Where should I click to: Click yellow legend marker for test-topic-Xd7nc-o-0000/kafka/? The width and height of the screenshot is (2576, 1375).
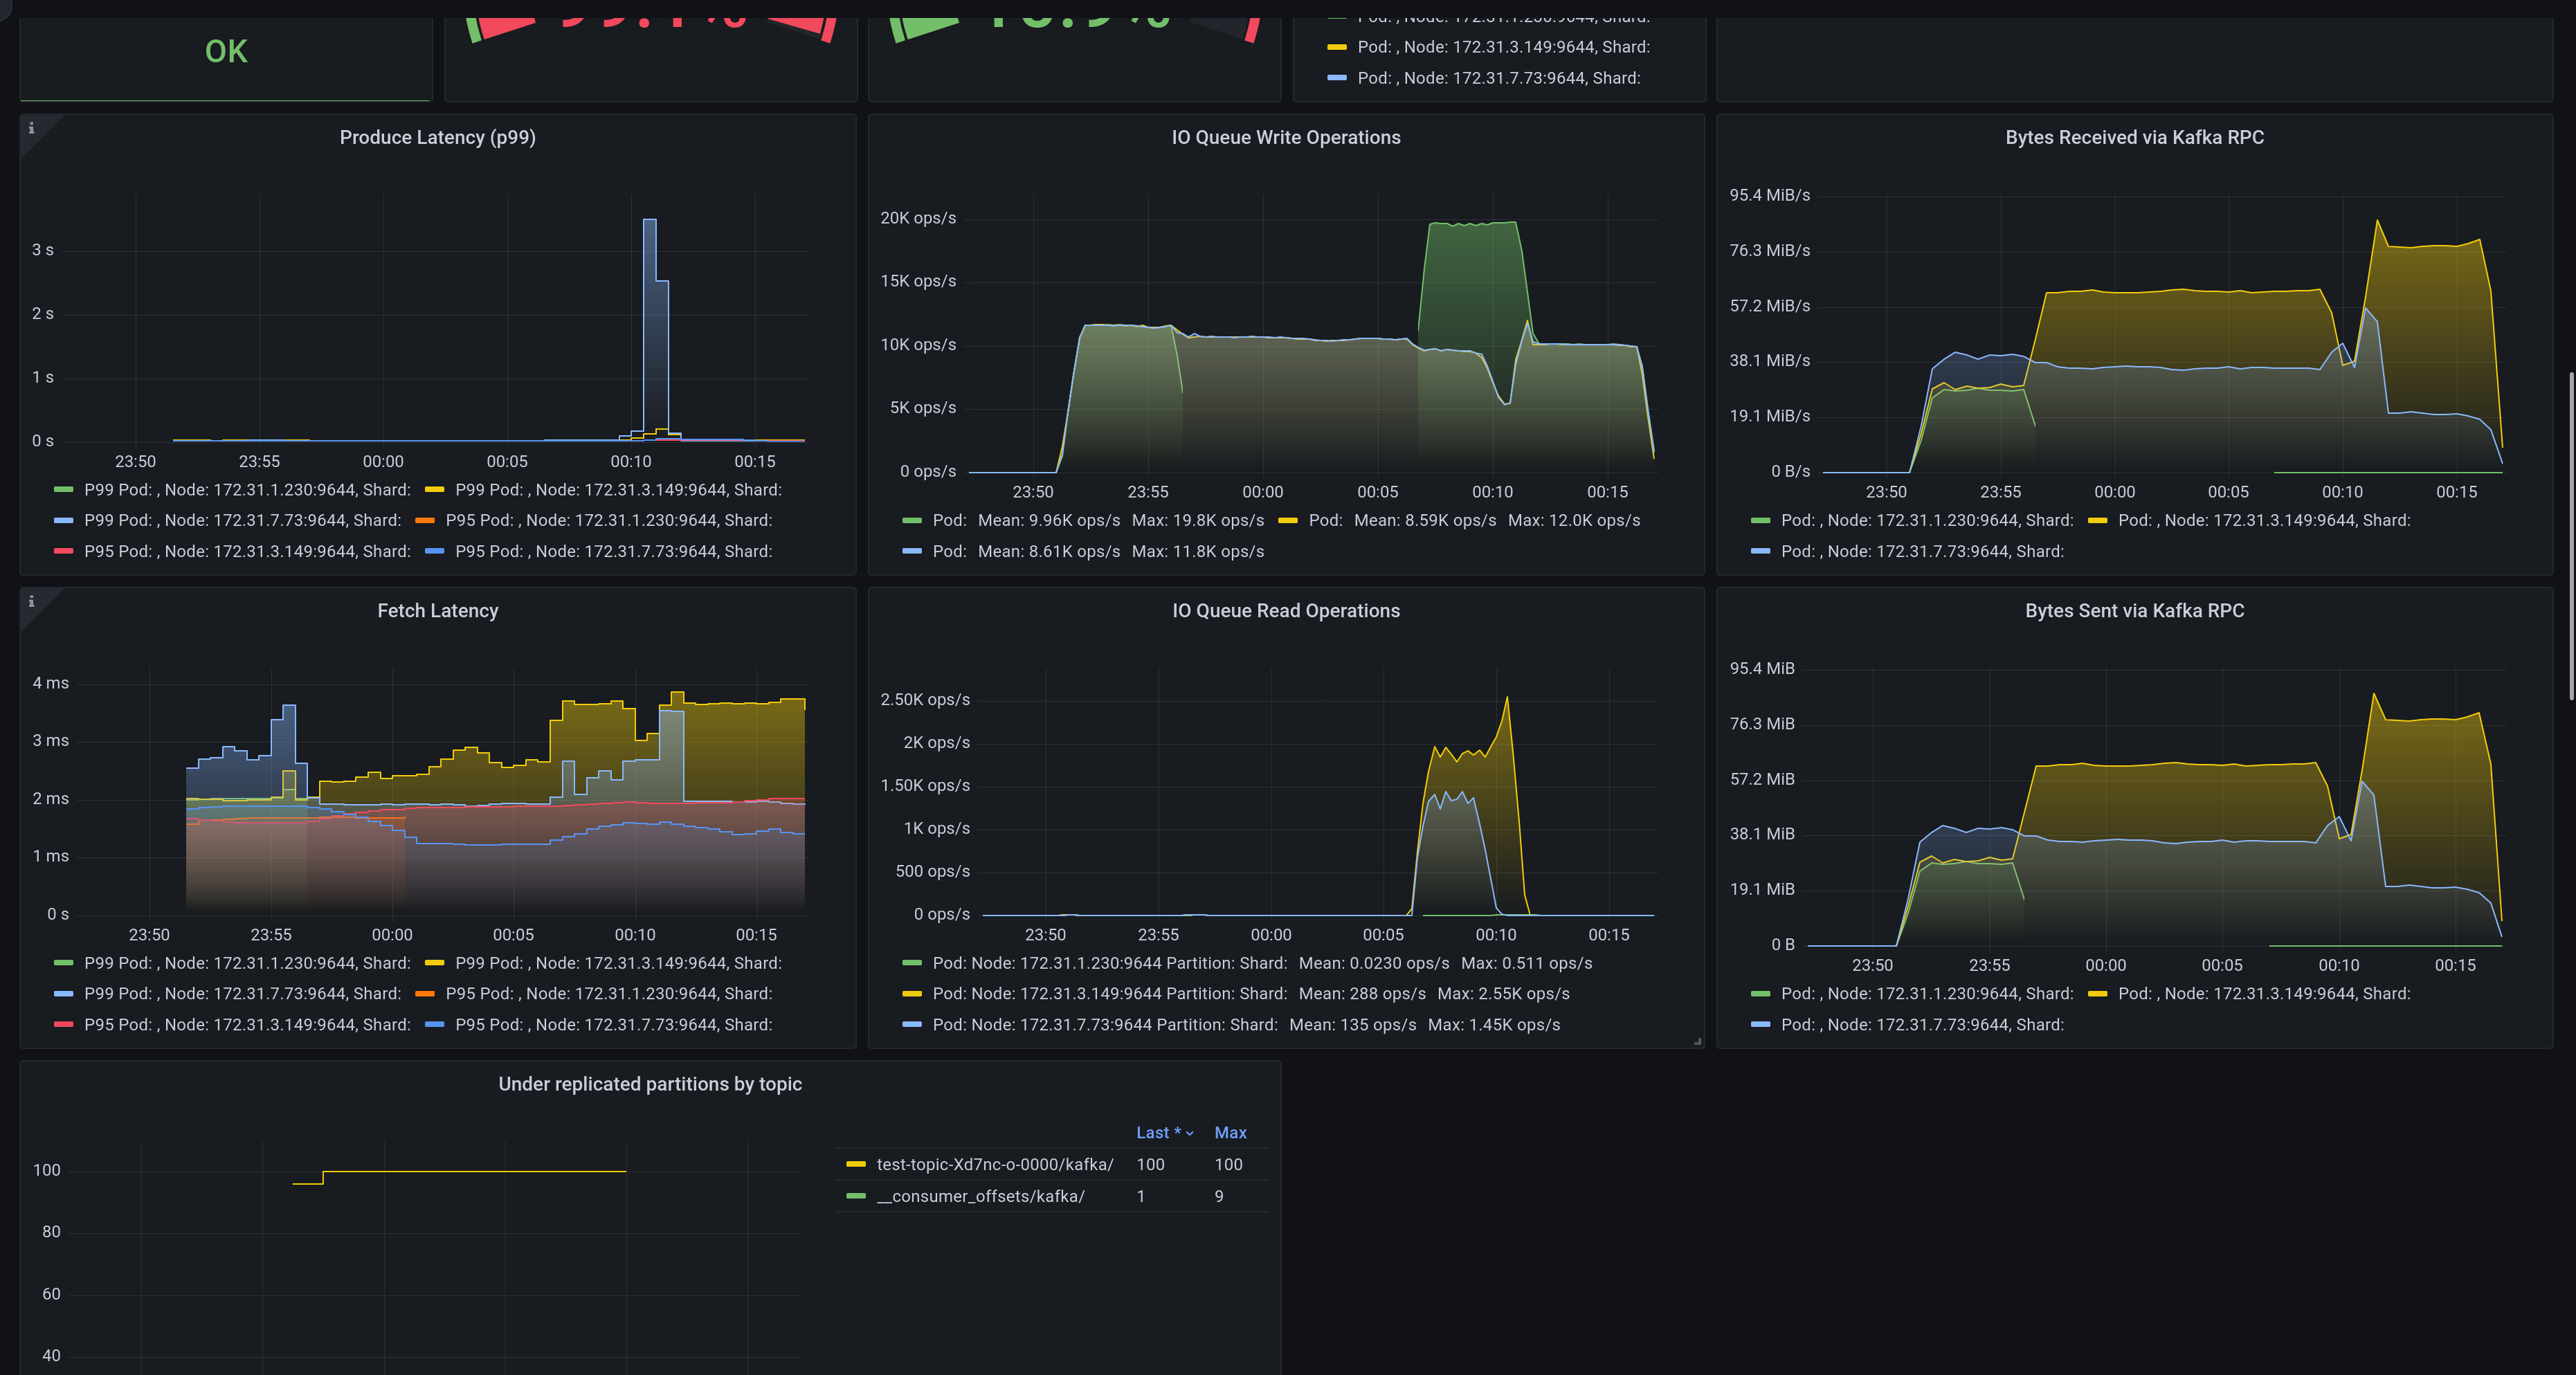pos(855,1164)
